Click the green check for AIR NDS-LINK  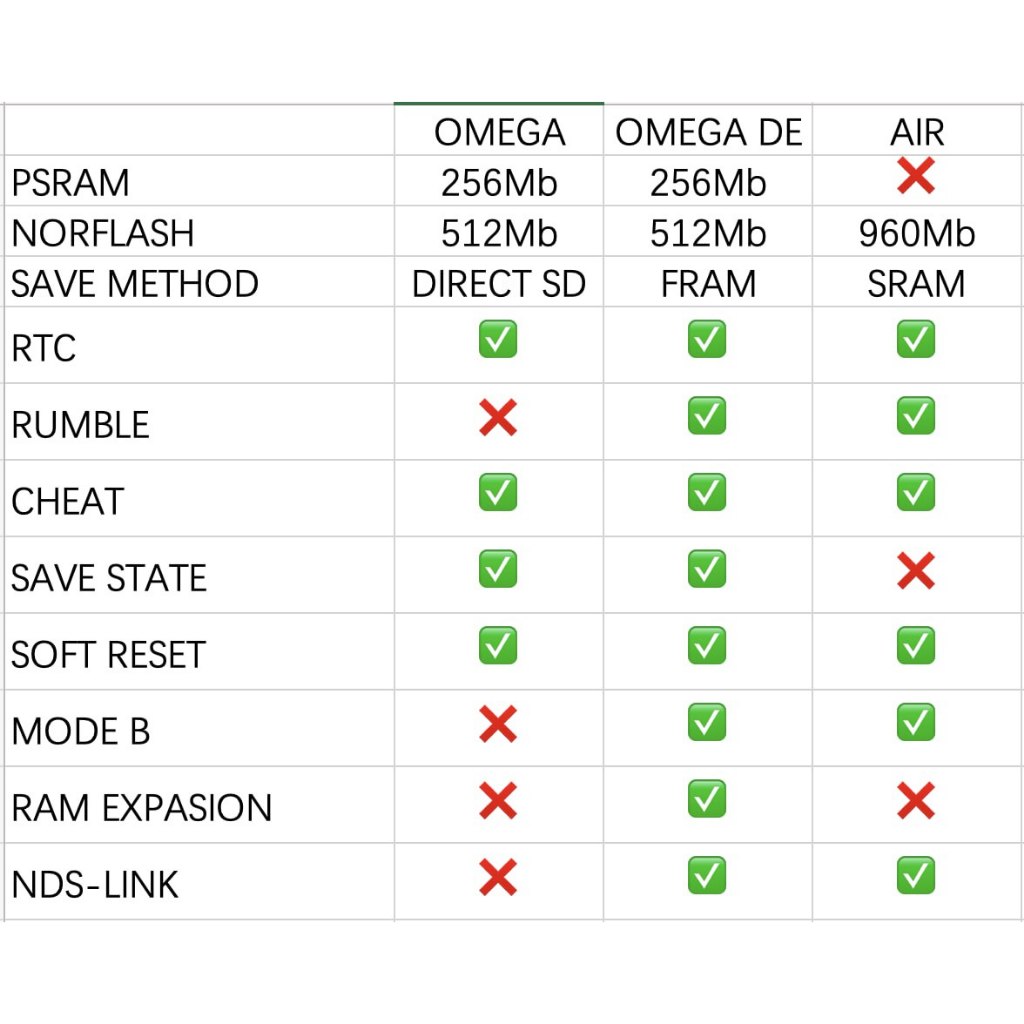click(x=916, y=876)
